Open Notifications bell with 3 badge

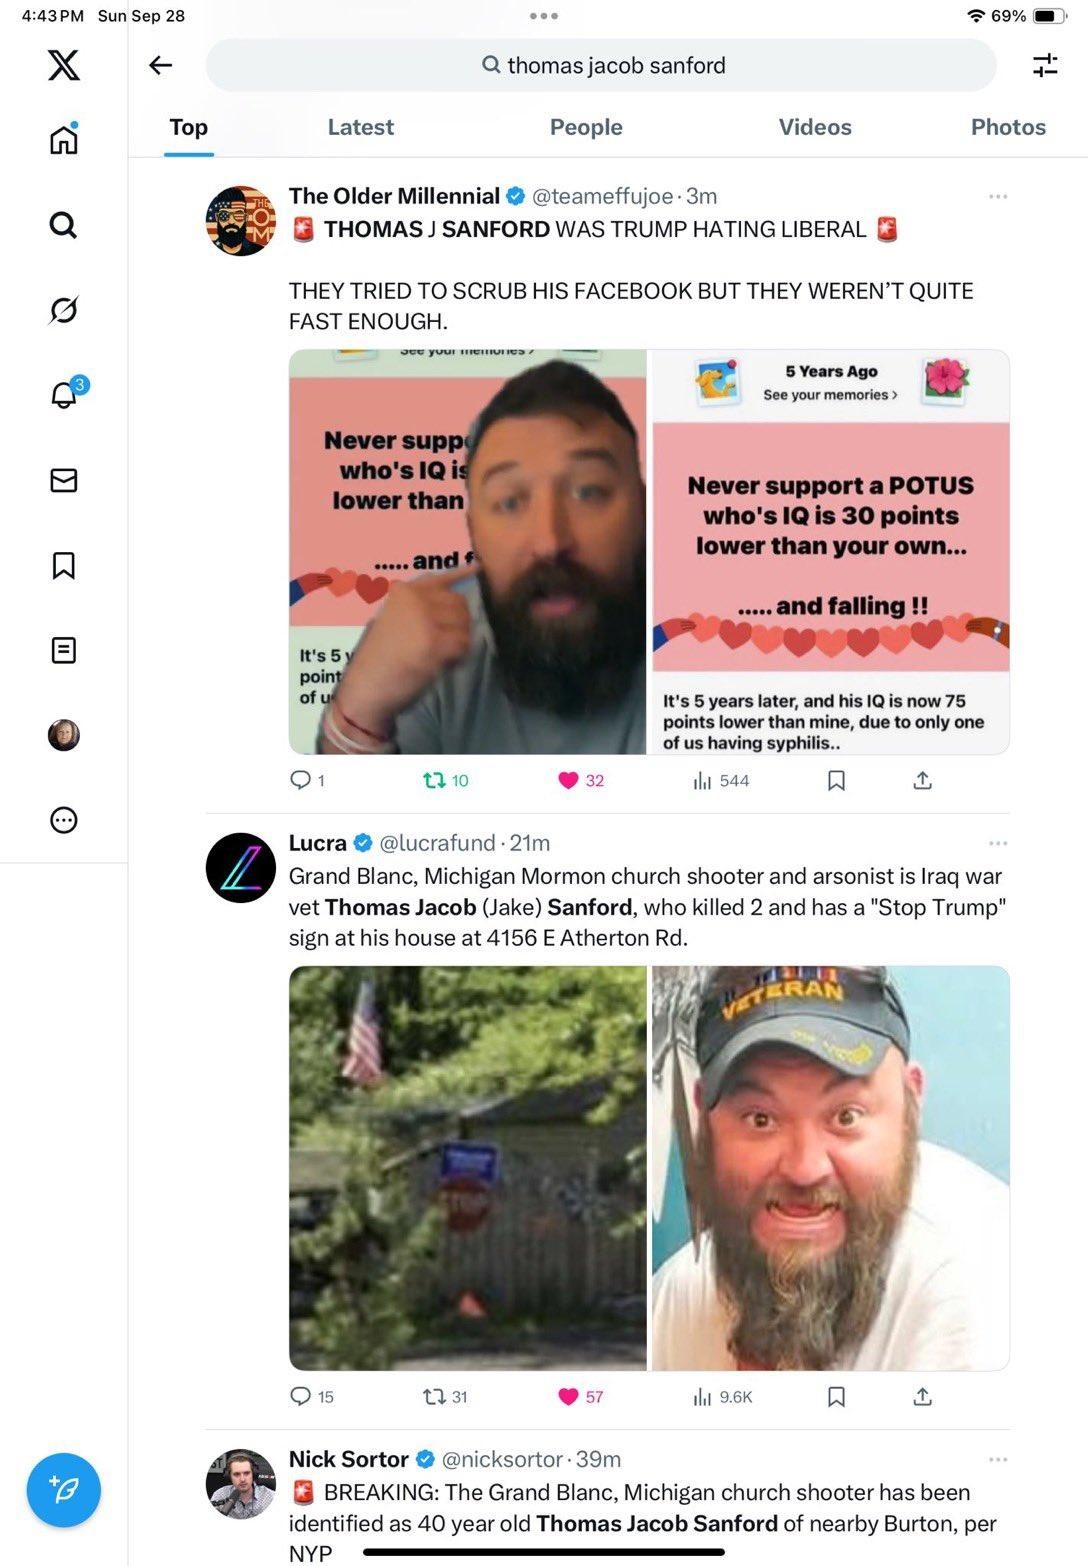coord(65,393)
